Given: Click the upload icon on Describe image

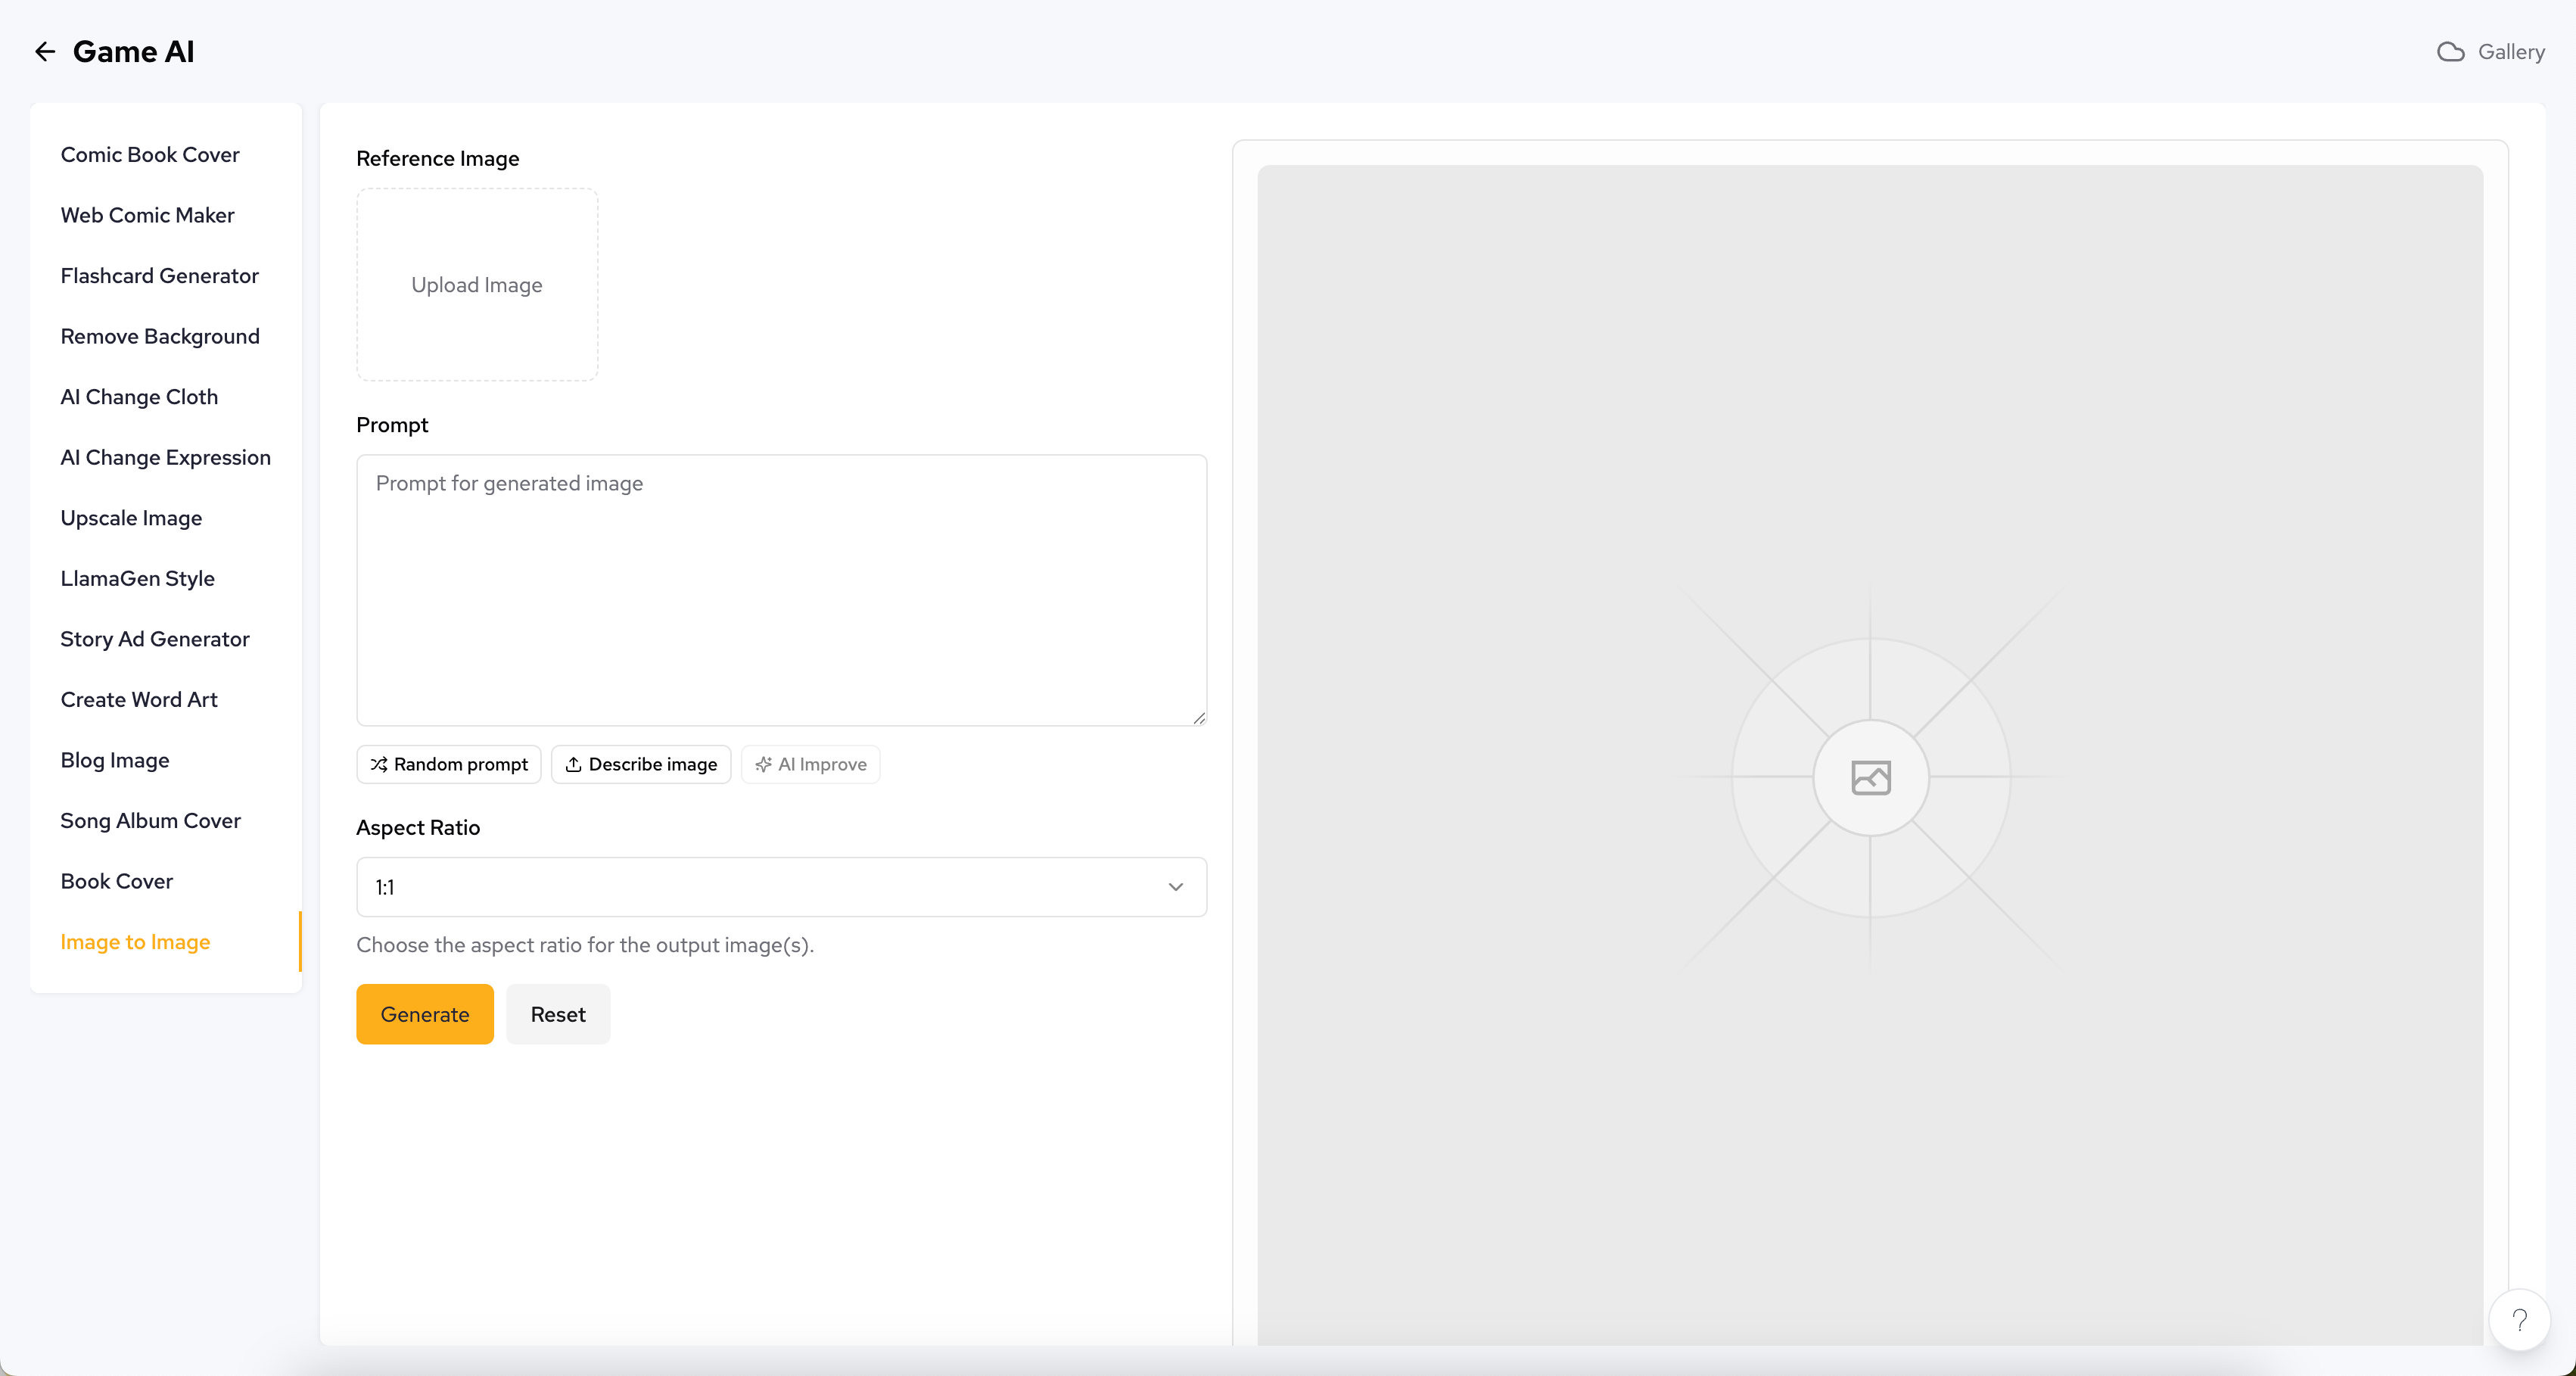Looking at the screenshot, I should (573, 764).
